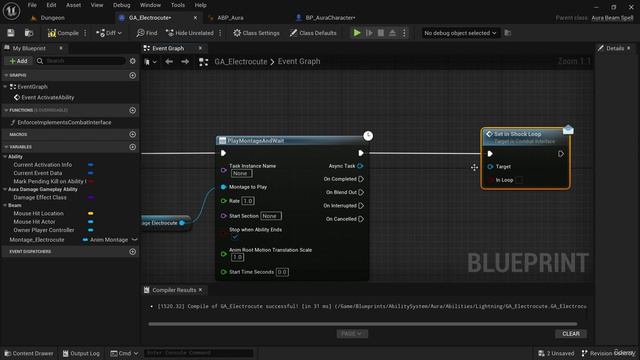Open the Window menu

[x=150, y=5]
